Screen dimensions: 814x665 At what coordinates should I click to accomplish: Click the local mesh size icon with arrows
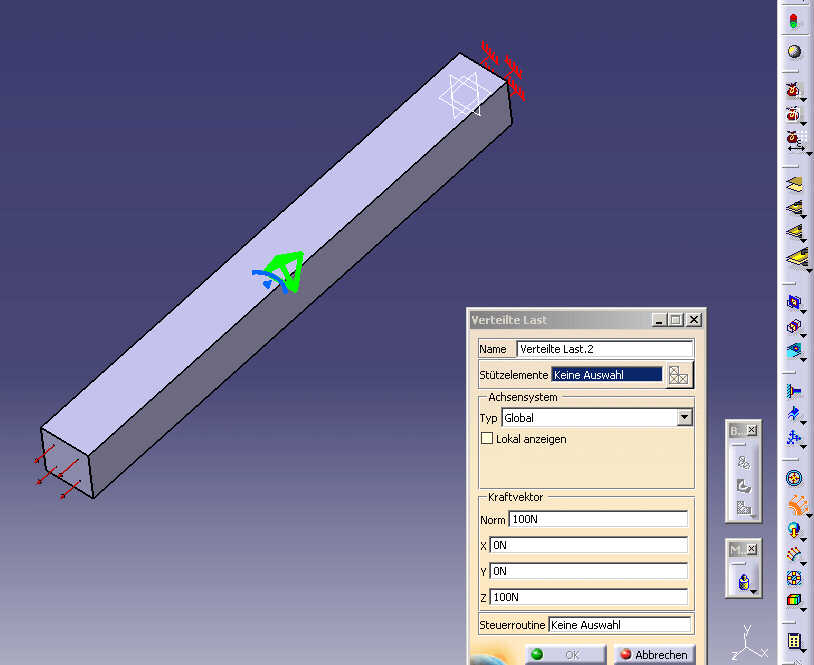[794, 140]
